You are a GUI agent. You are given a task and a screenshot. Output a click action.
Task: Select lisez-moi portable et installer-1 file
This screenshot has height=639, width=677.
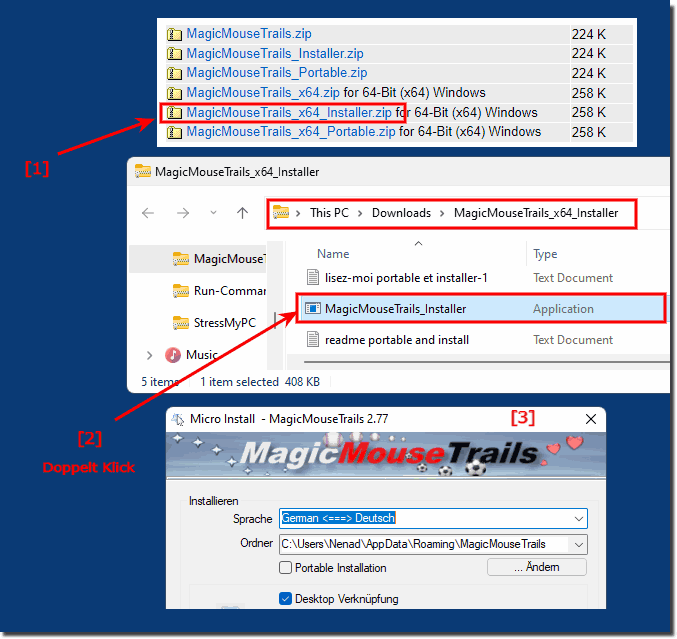click(x=406, y=278)
